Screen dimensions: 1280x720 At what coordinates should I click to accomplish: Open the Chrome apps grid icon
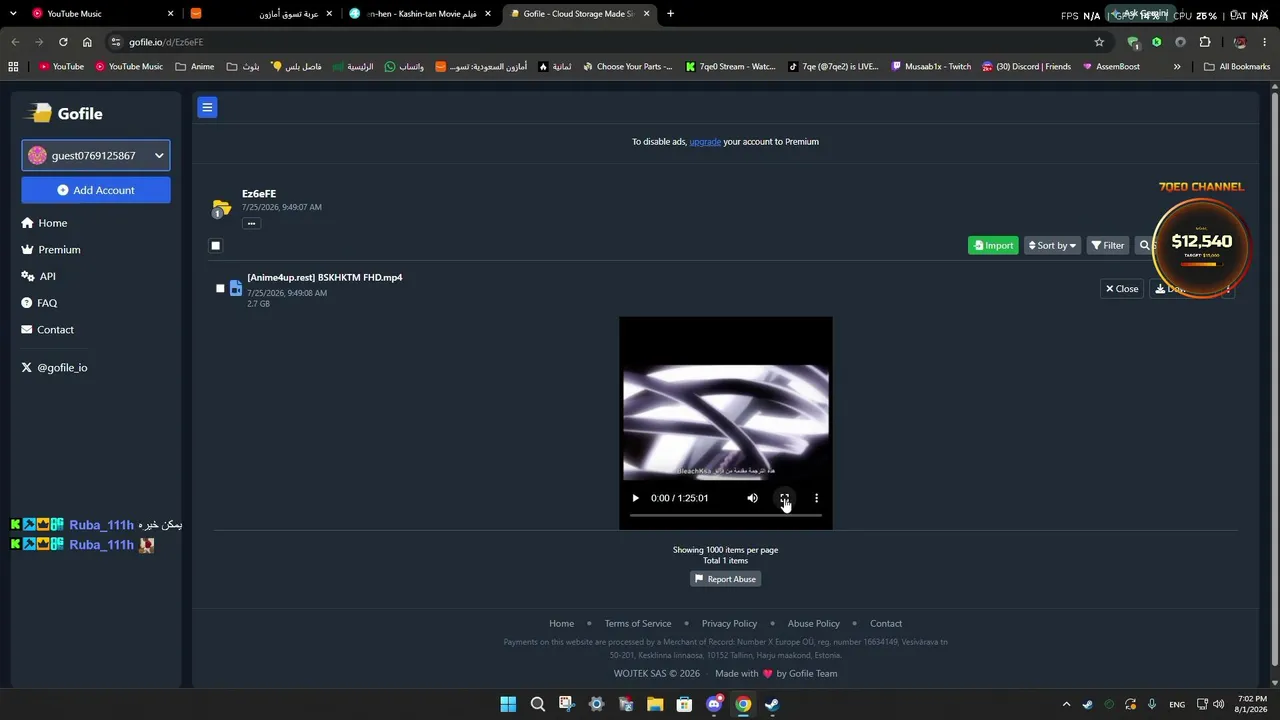click(x=13, y=67)
